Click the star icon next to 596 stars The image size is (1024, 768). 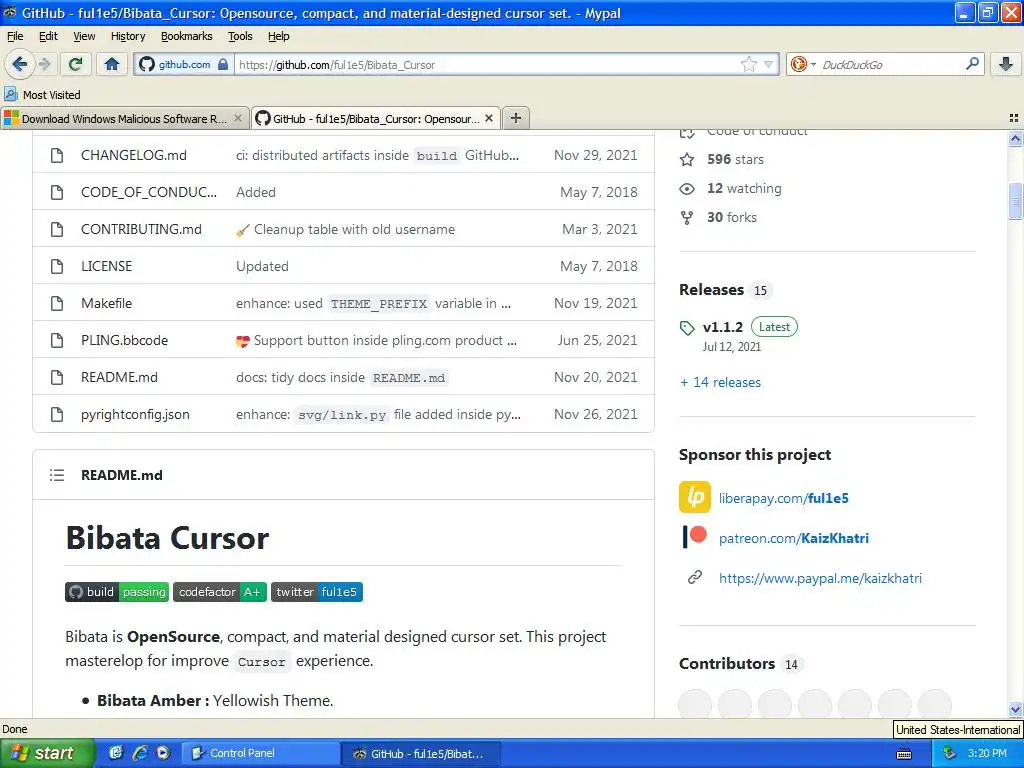pos(687,159)
